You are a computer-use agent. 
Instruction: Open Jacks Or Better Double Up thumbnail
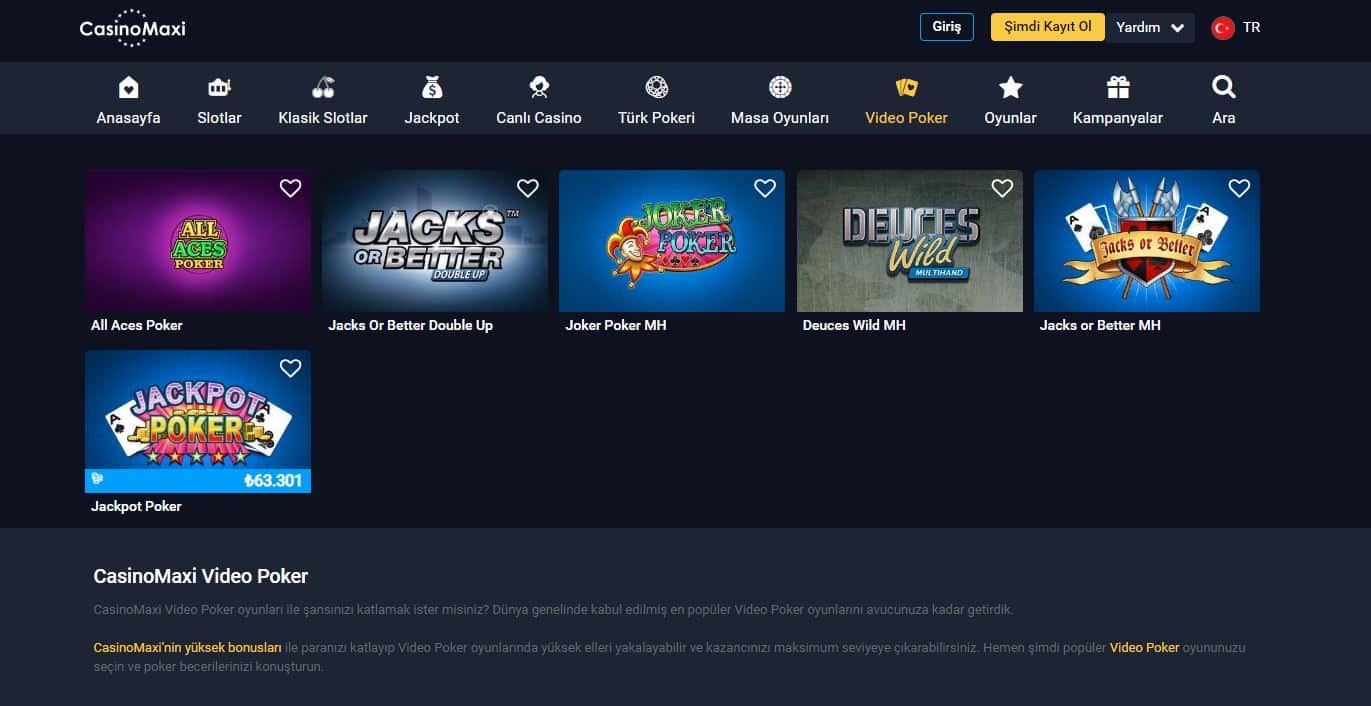tap(435, 241)
